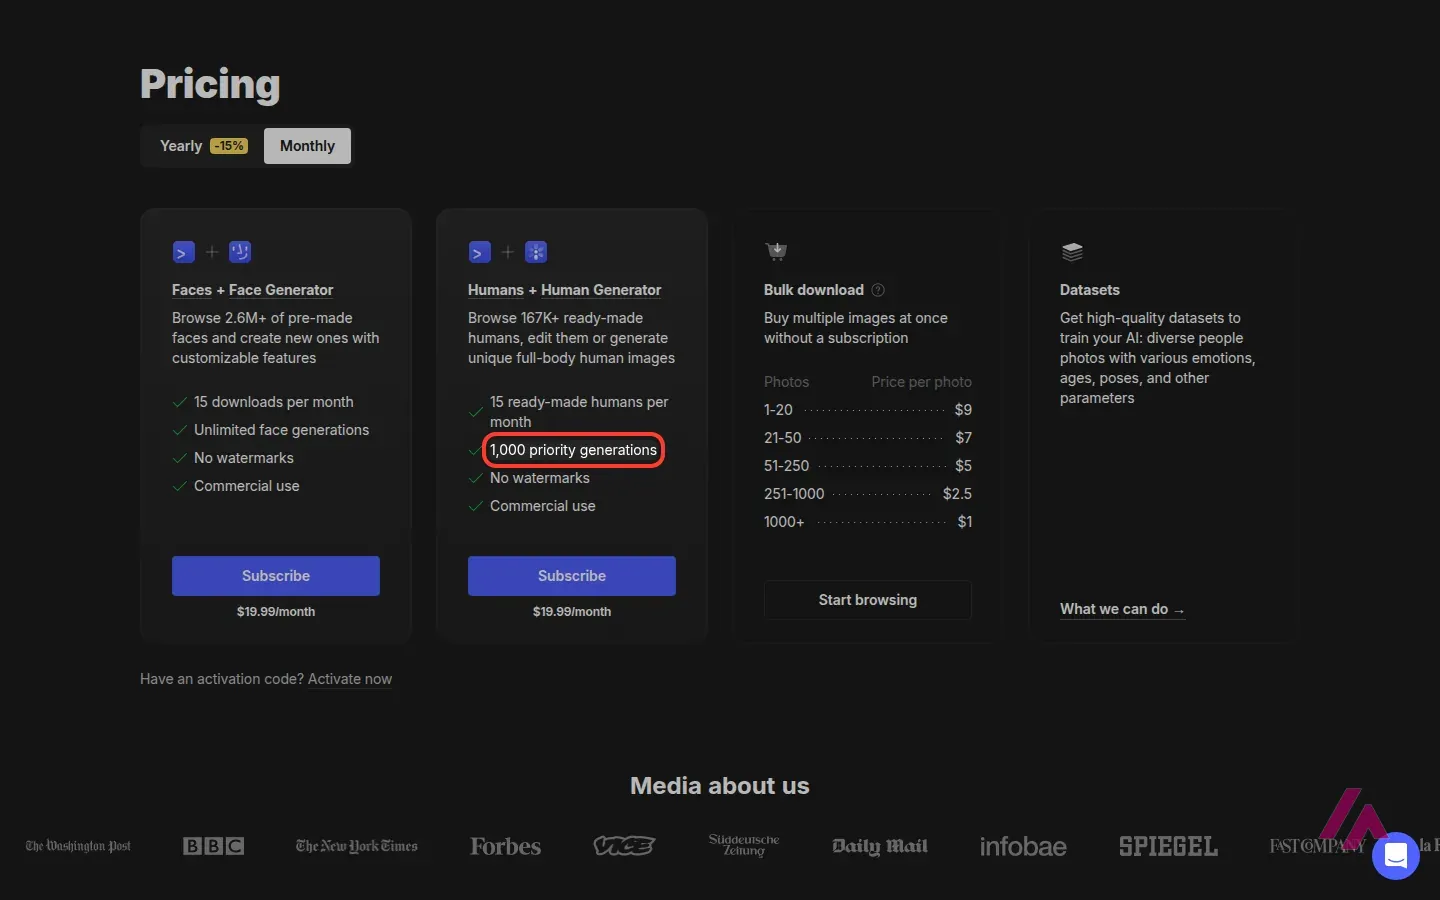
Task: Click '15 downloads per month' feature text
Action: (x=274, y=402)
